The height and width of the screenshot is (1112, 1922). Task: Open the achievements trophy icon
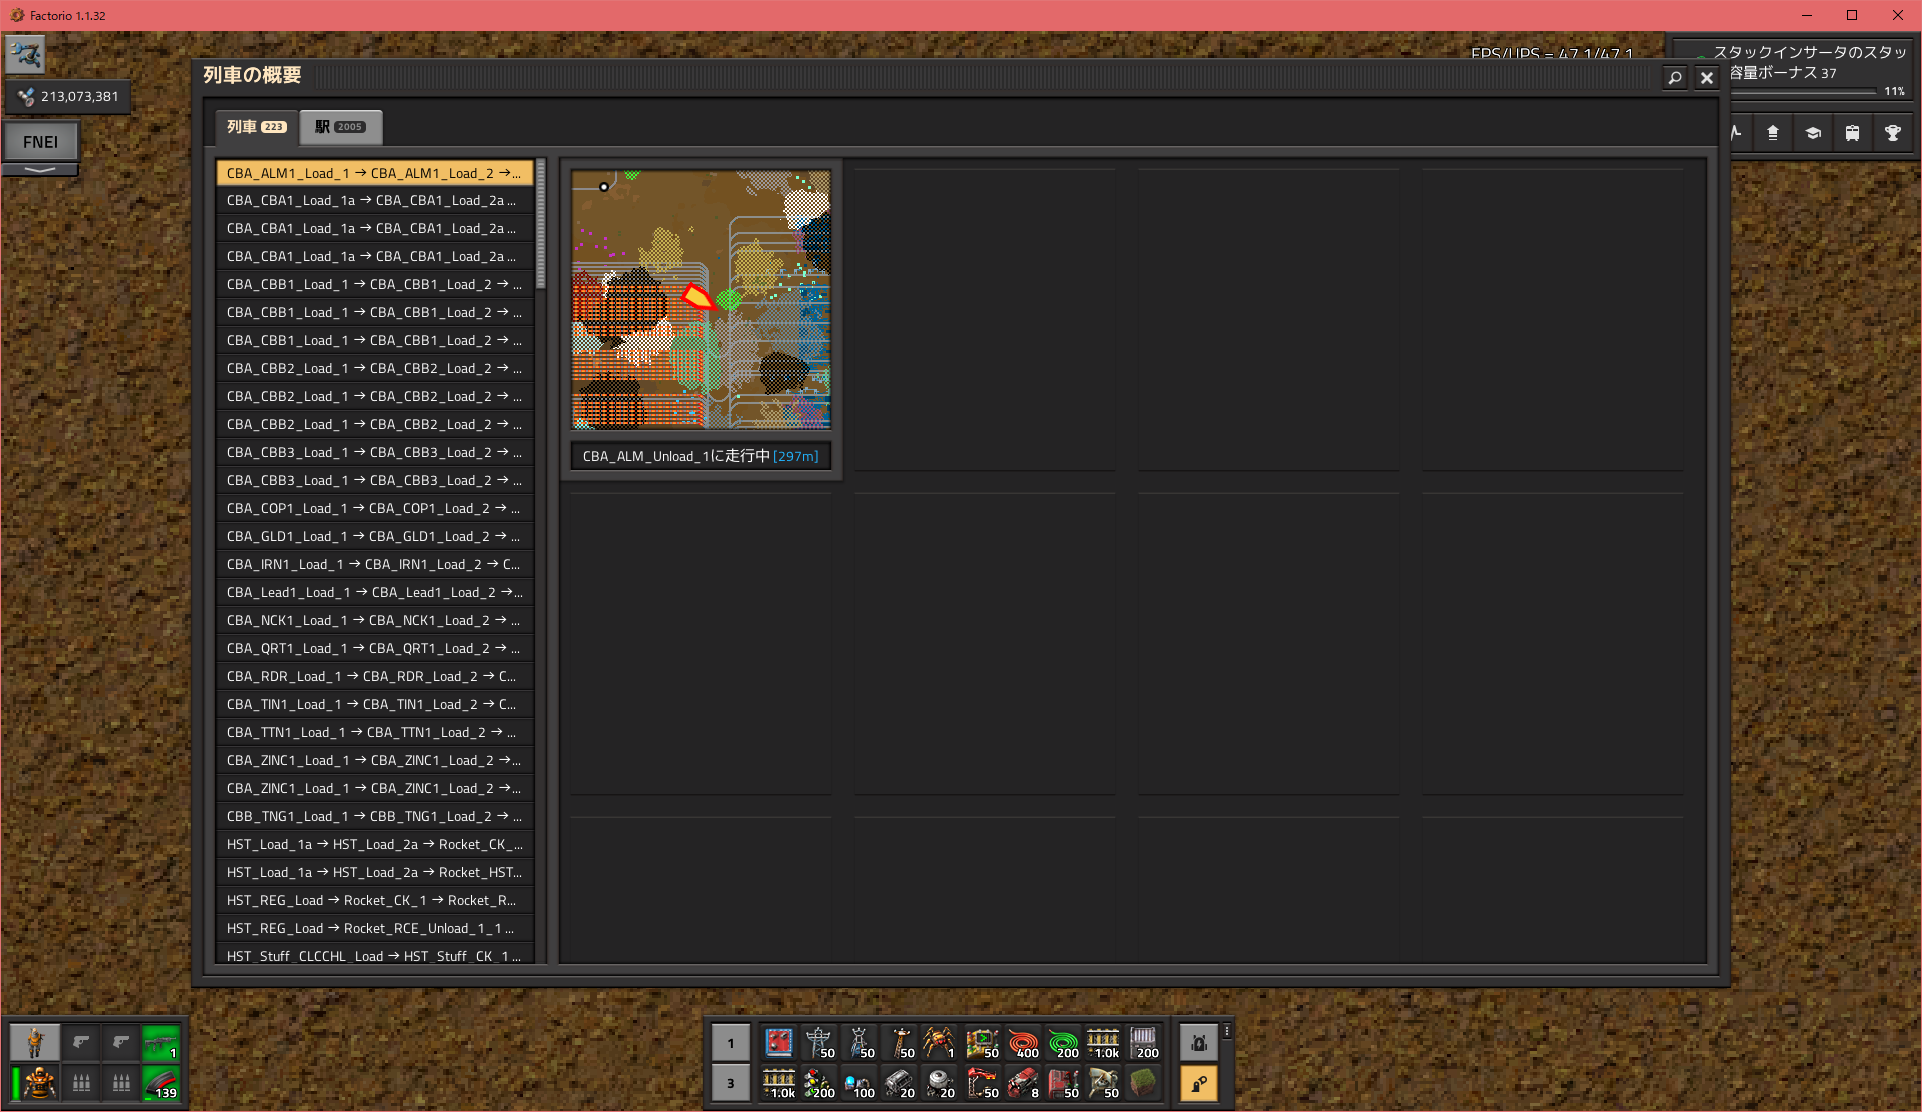pos(1893,133)
